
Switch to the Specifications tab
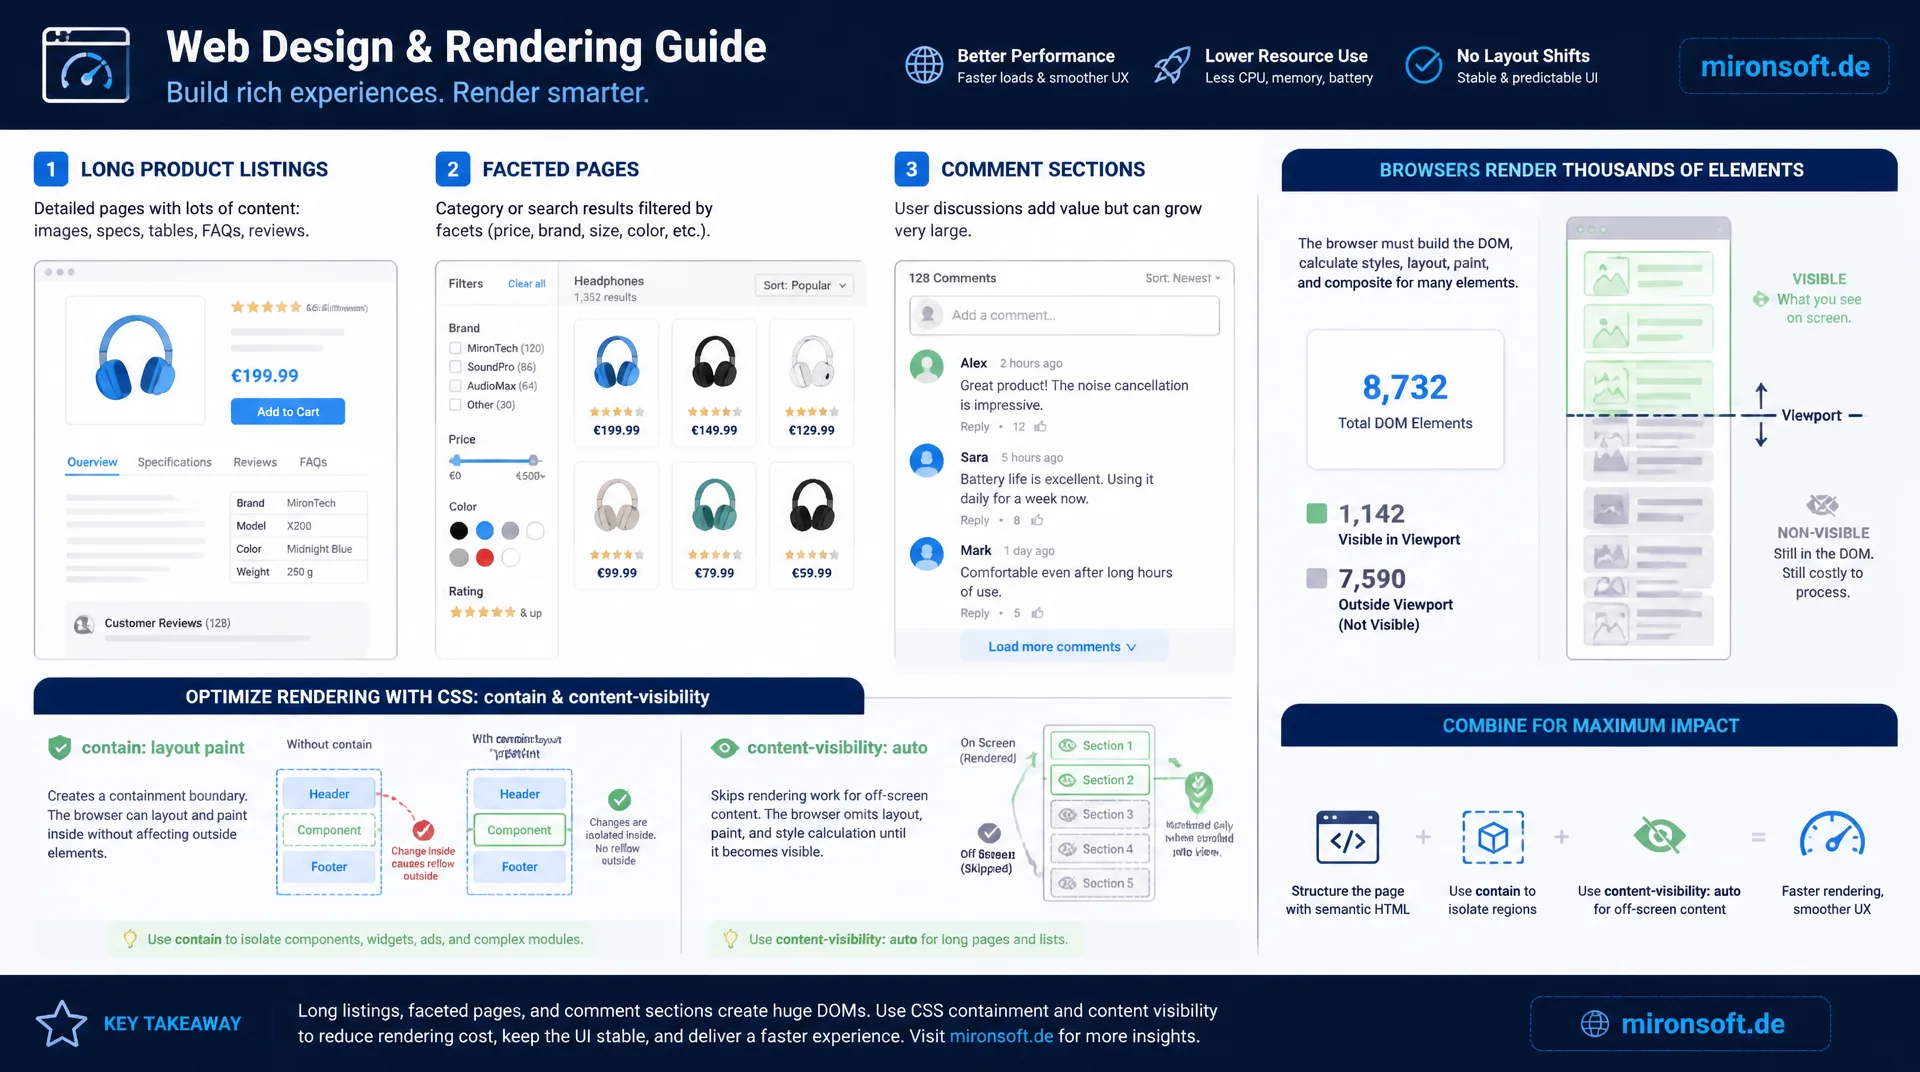click(x=174, y=462)
